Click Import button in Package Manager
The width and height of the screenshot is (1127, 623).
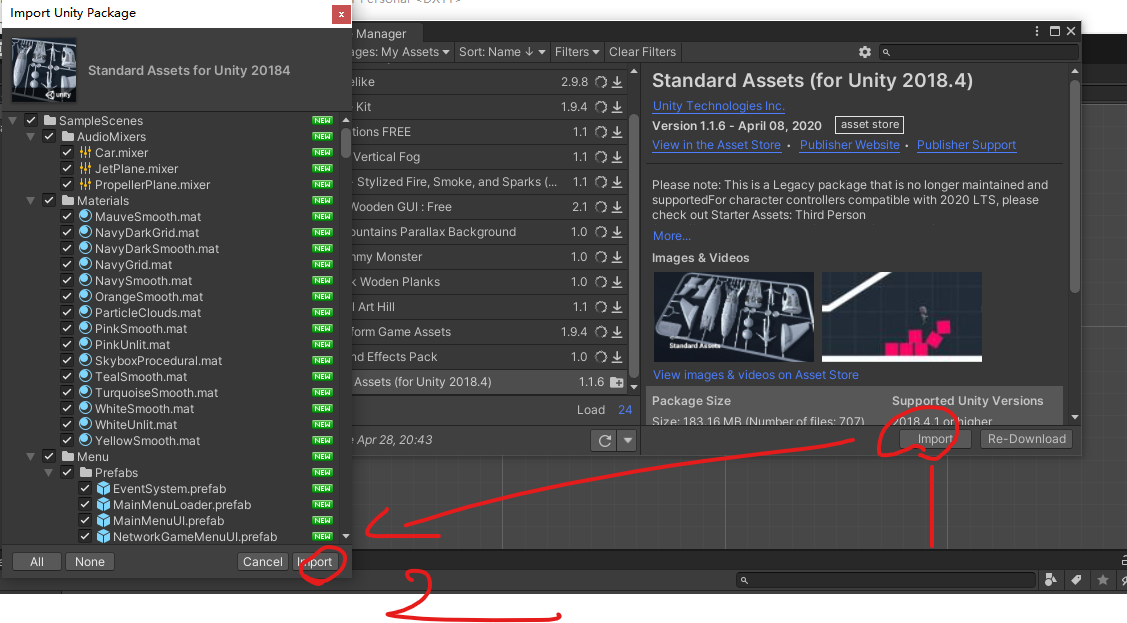[935, 439]
